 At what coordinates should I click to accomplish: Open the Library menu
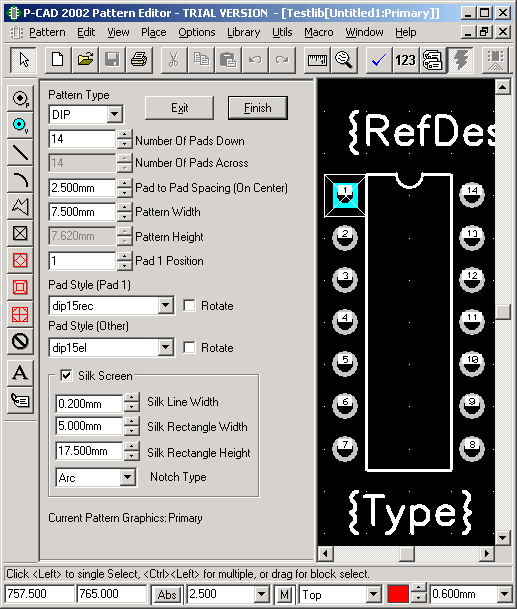(244, 32)
